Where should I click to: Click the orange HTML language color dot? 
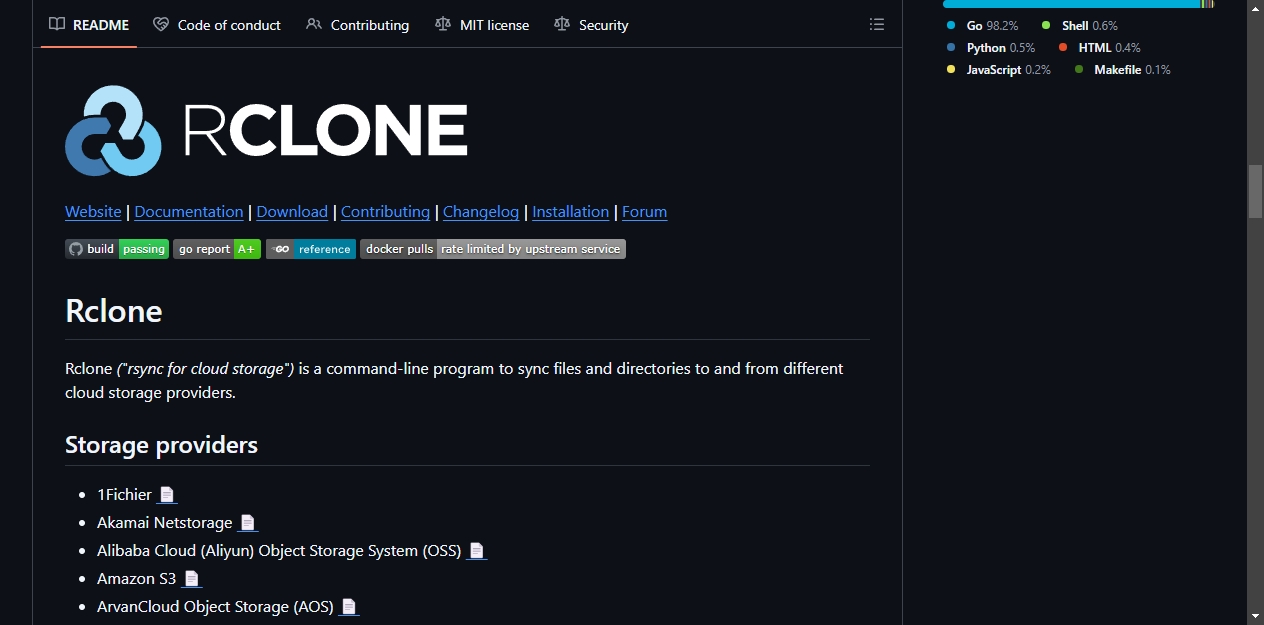tap(1063, 48)
